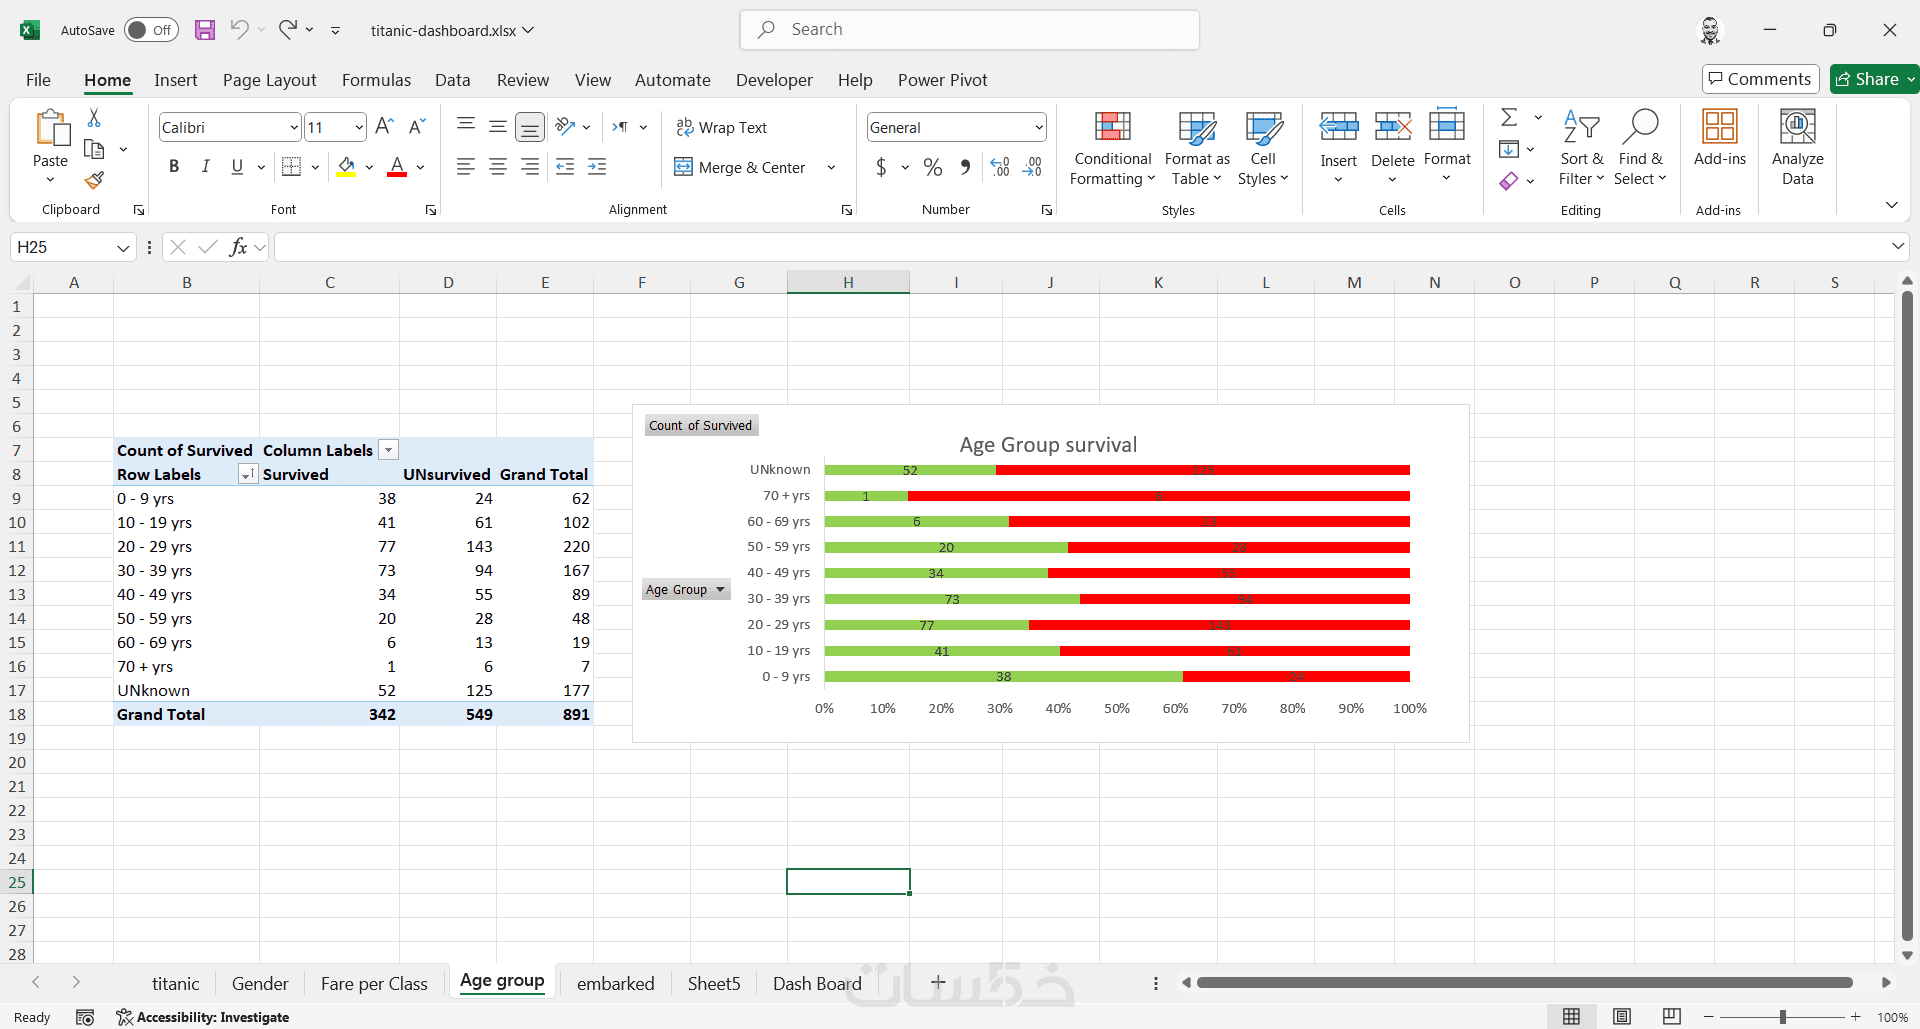
Task: Click the Share button
Action: pyautogui.click(x=1874, y=79)
